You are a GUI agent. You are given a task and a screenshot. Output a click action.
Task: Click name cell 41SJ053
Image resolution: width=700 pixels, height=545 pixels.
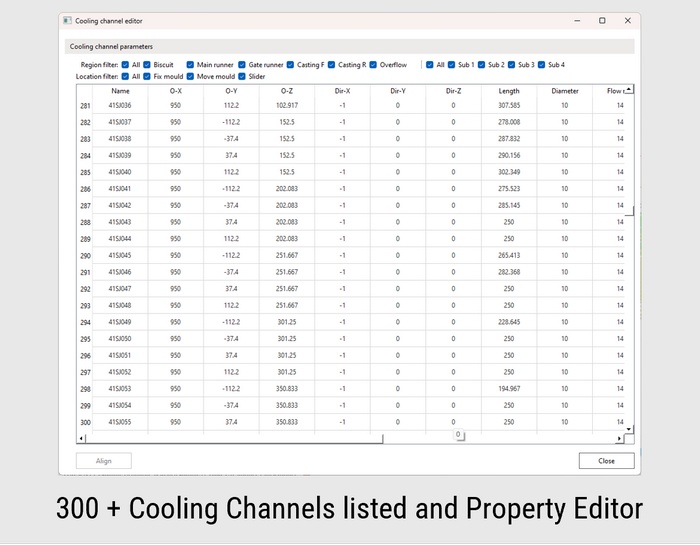(120, 388)
